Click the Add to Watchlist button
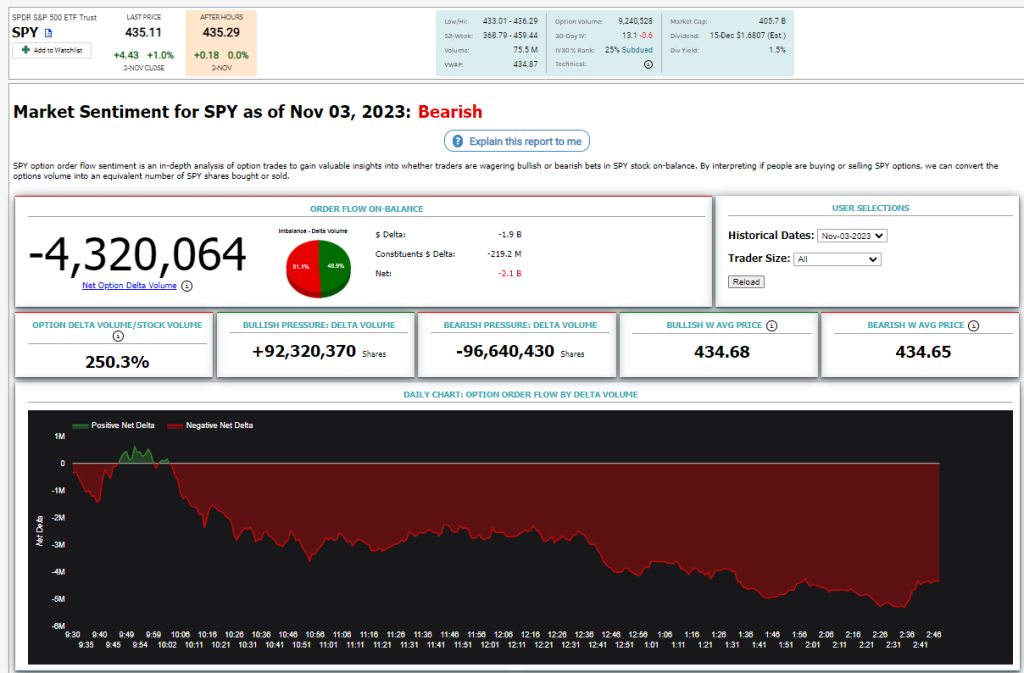1024x673 pixels. pos(52,50)
